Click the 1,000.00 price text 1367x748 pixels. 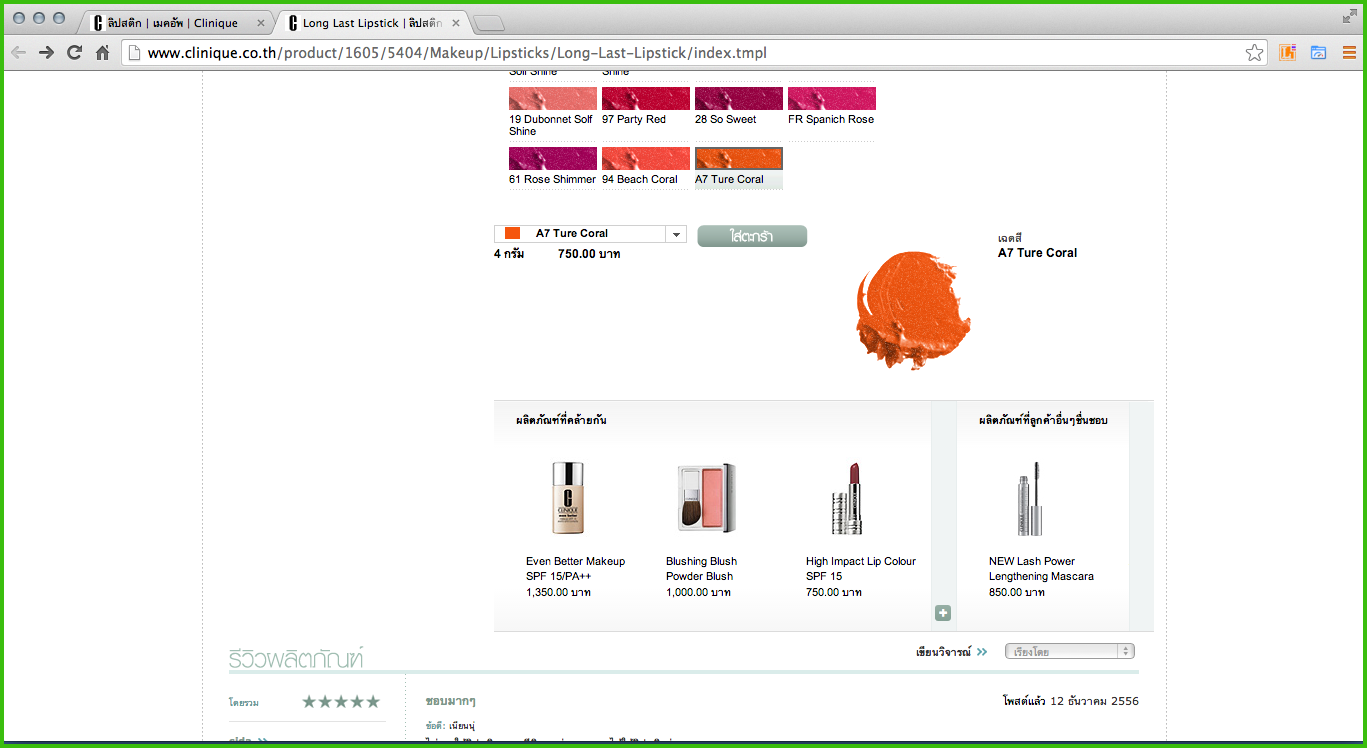tap(698, 593)
